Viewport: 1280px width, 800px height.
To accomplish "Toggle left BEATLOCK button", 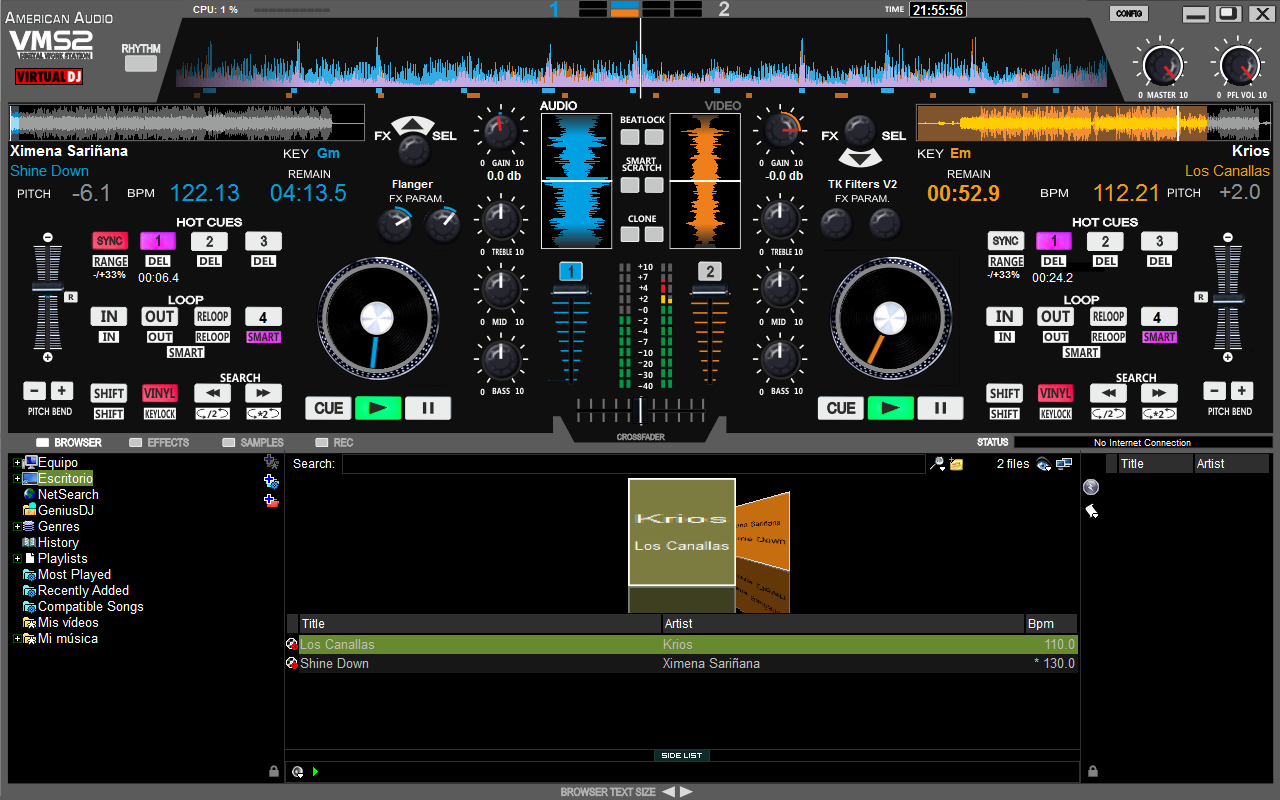I will (629, 137).
